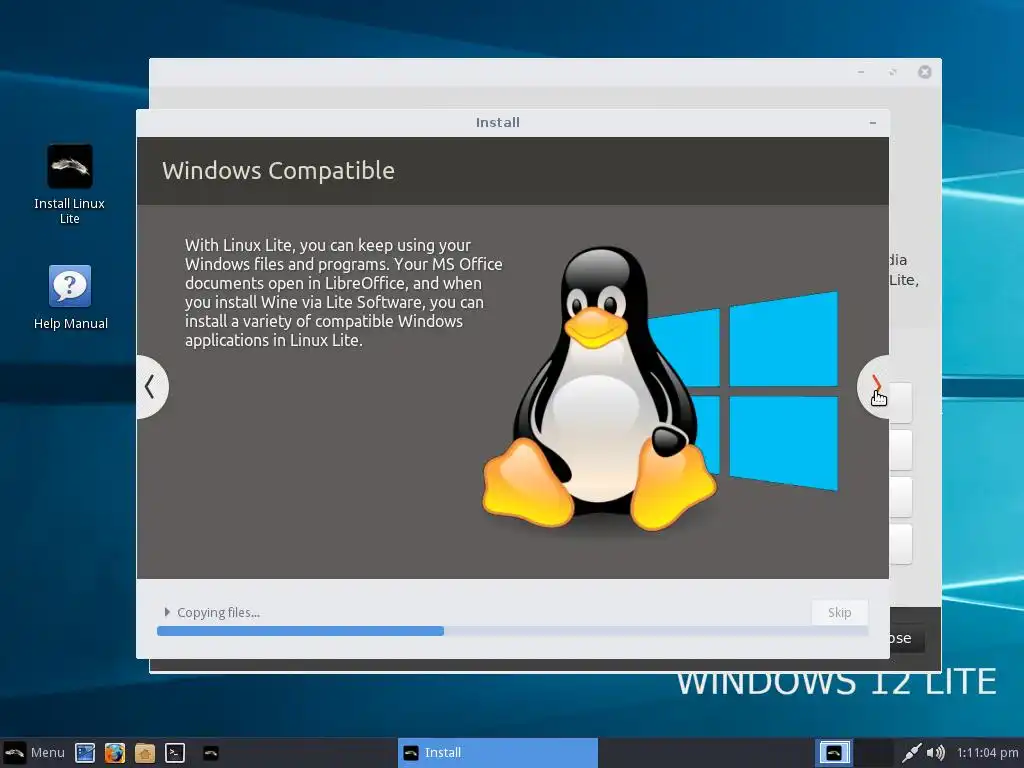Image resolution: width=1024 pixels, height=768 pixels.
Task: Click the Install window title text
Action: pos(498,123)
